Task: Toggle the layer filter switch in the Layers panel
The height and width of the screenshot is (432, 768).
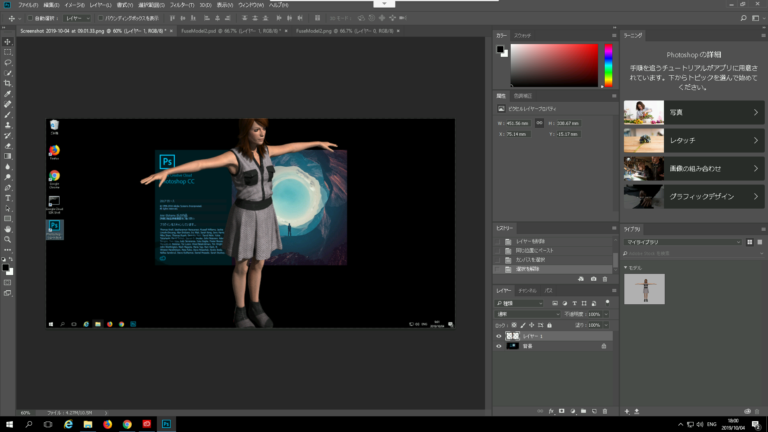Action: (607, 303)
